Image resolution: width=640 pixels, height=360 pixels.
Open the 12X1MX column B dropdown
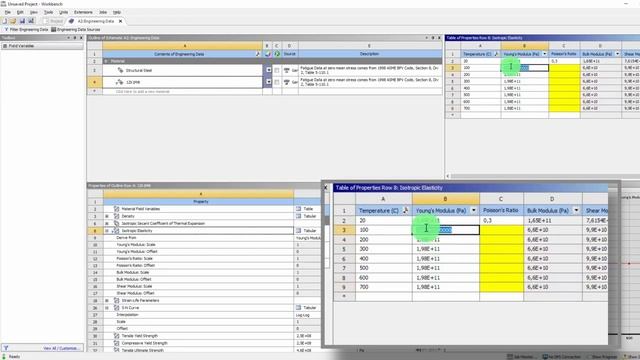[269, 82]
